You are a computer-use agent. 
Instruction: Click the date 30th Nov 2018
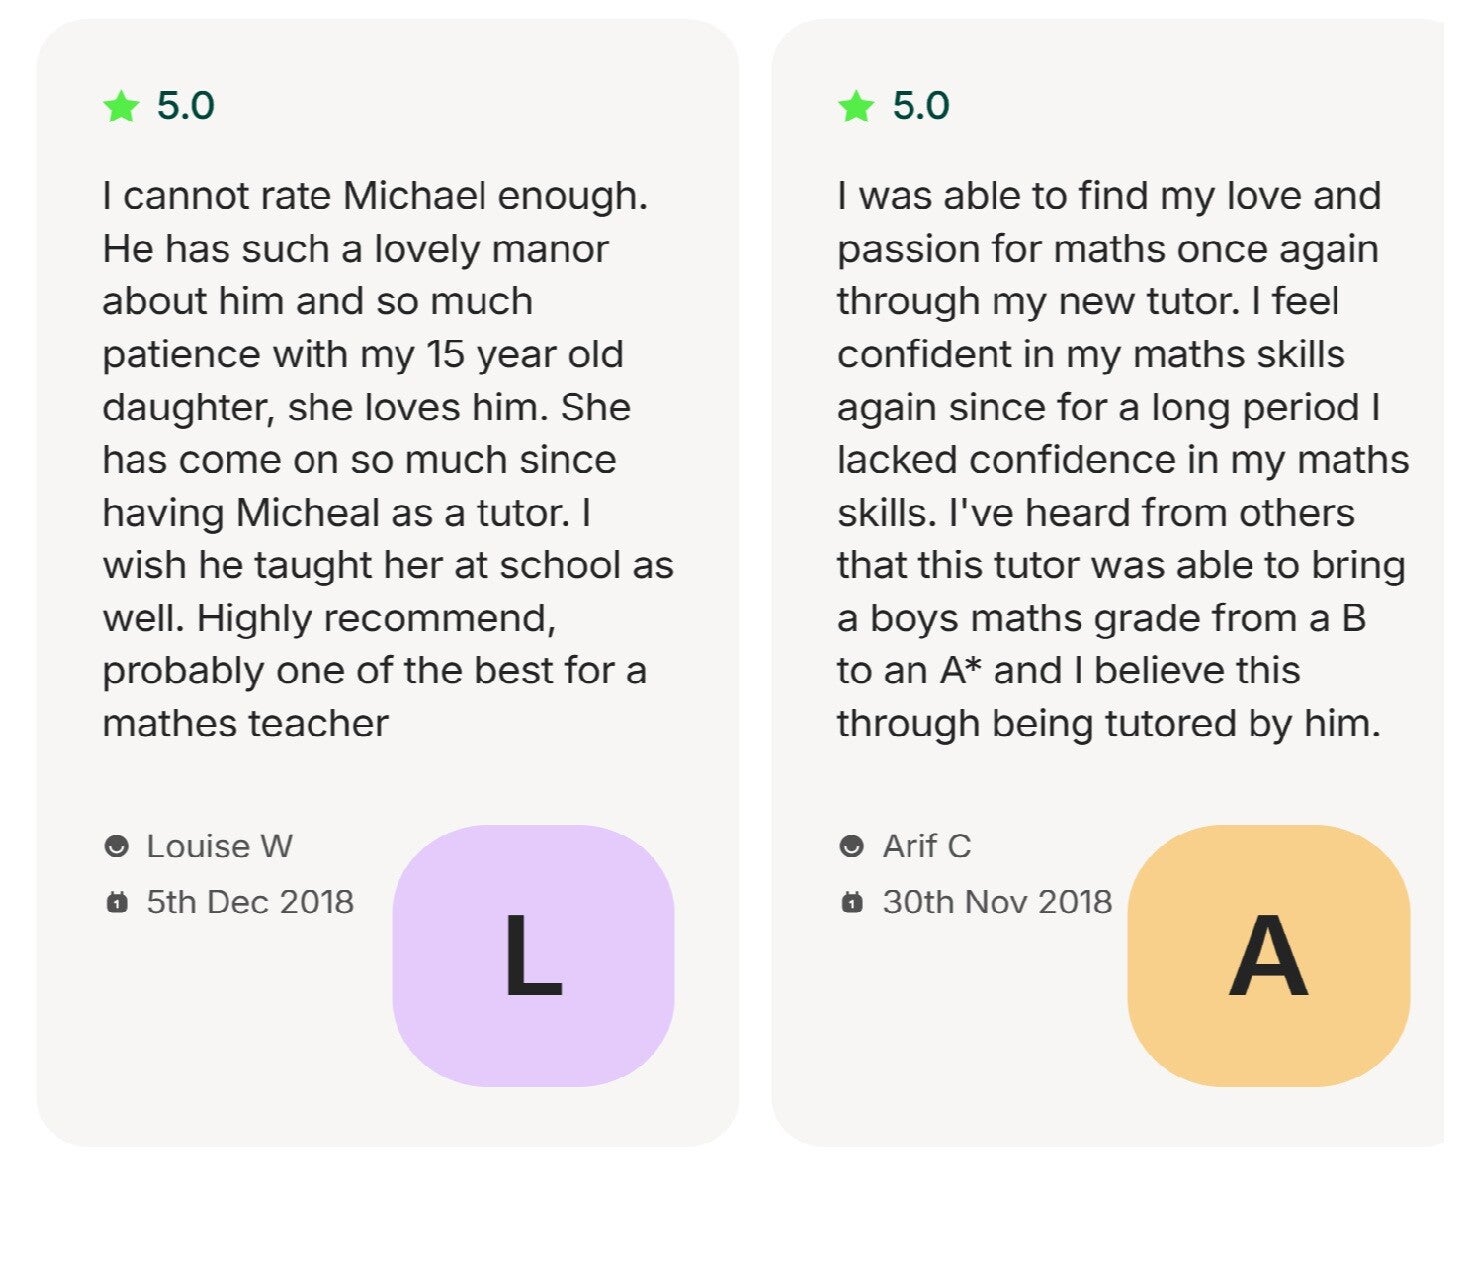point(997,903)
